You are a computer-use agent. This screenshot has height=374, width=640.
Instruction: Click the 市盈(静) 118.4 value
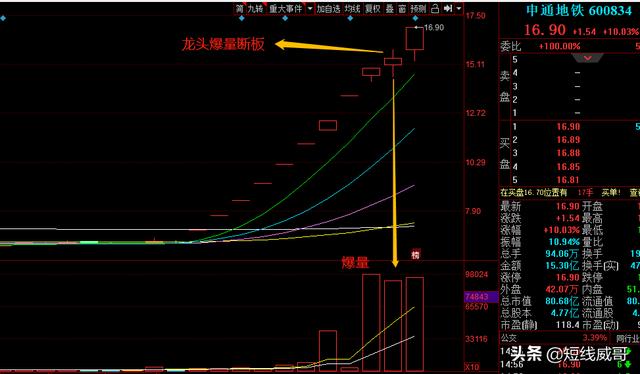coord(568,325)
